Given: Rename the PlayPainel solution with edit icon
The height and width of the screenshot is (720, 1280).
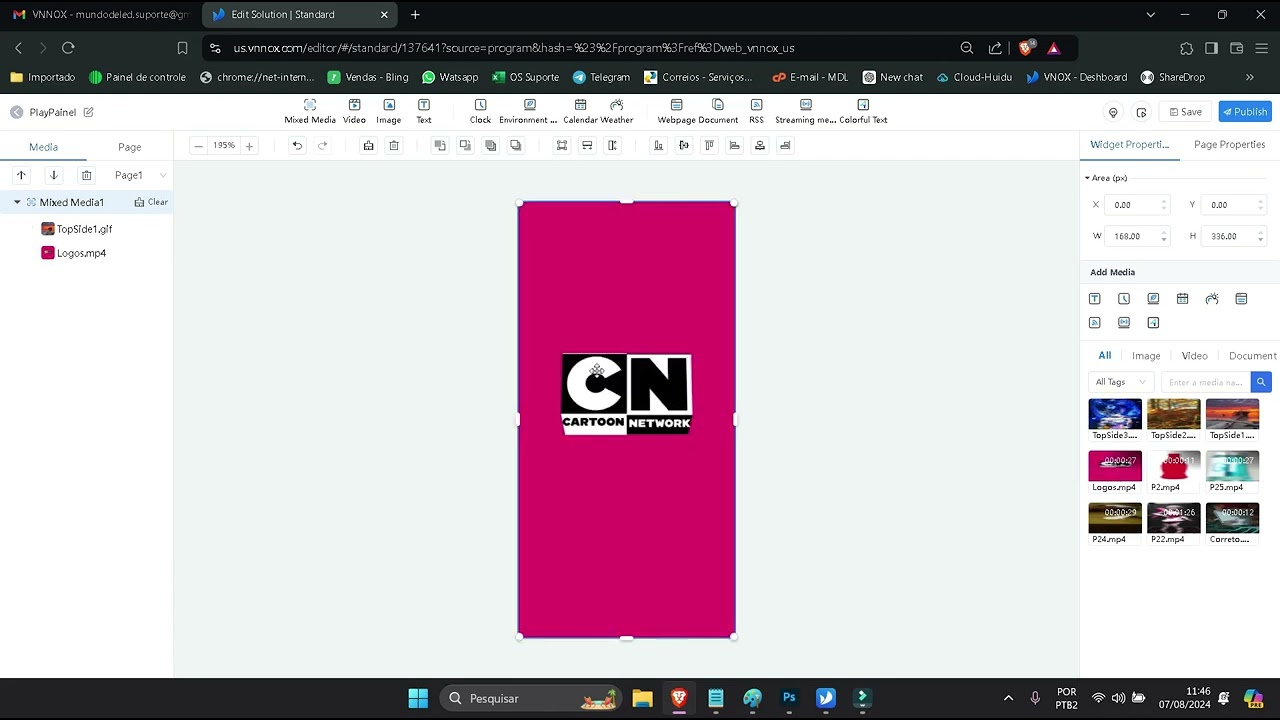Looking at the screenshot, I should pos(88,112).
